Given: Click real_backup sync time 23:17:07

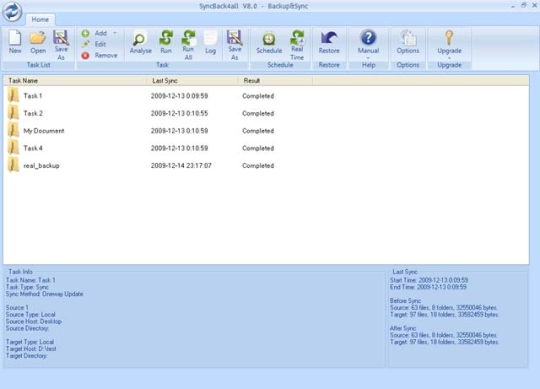Looking at the screenshot, I should pos(181,166).
